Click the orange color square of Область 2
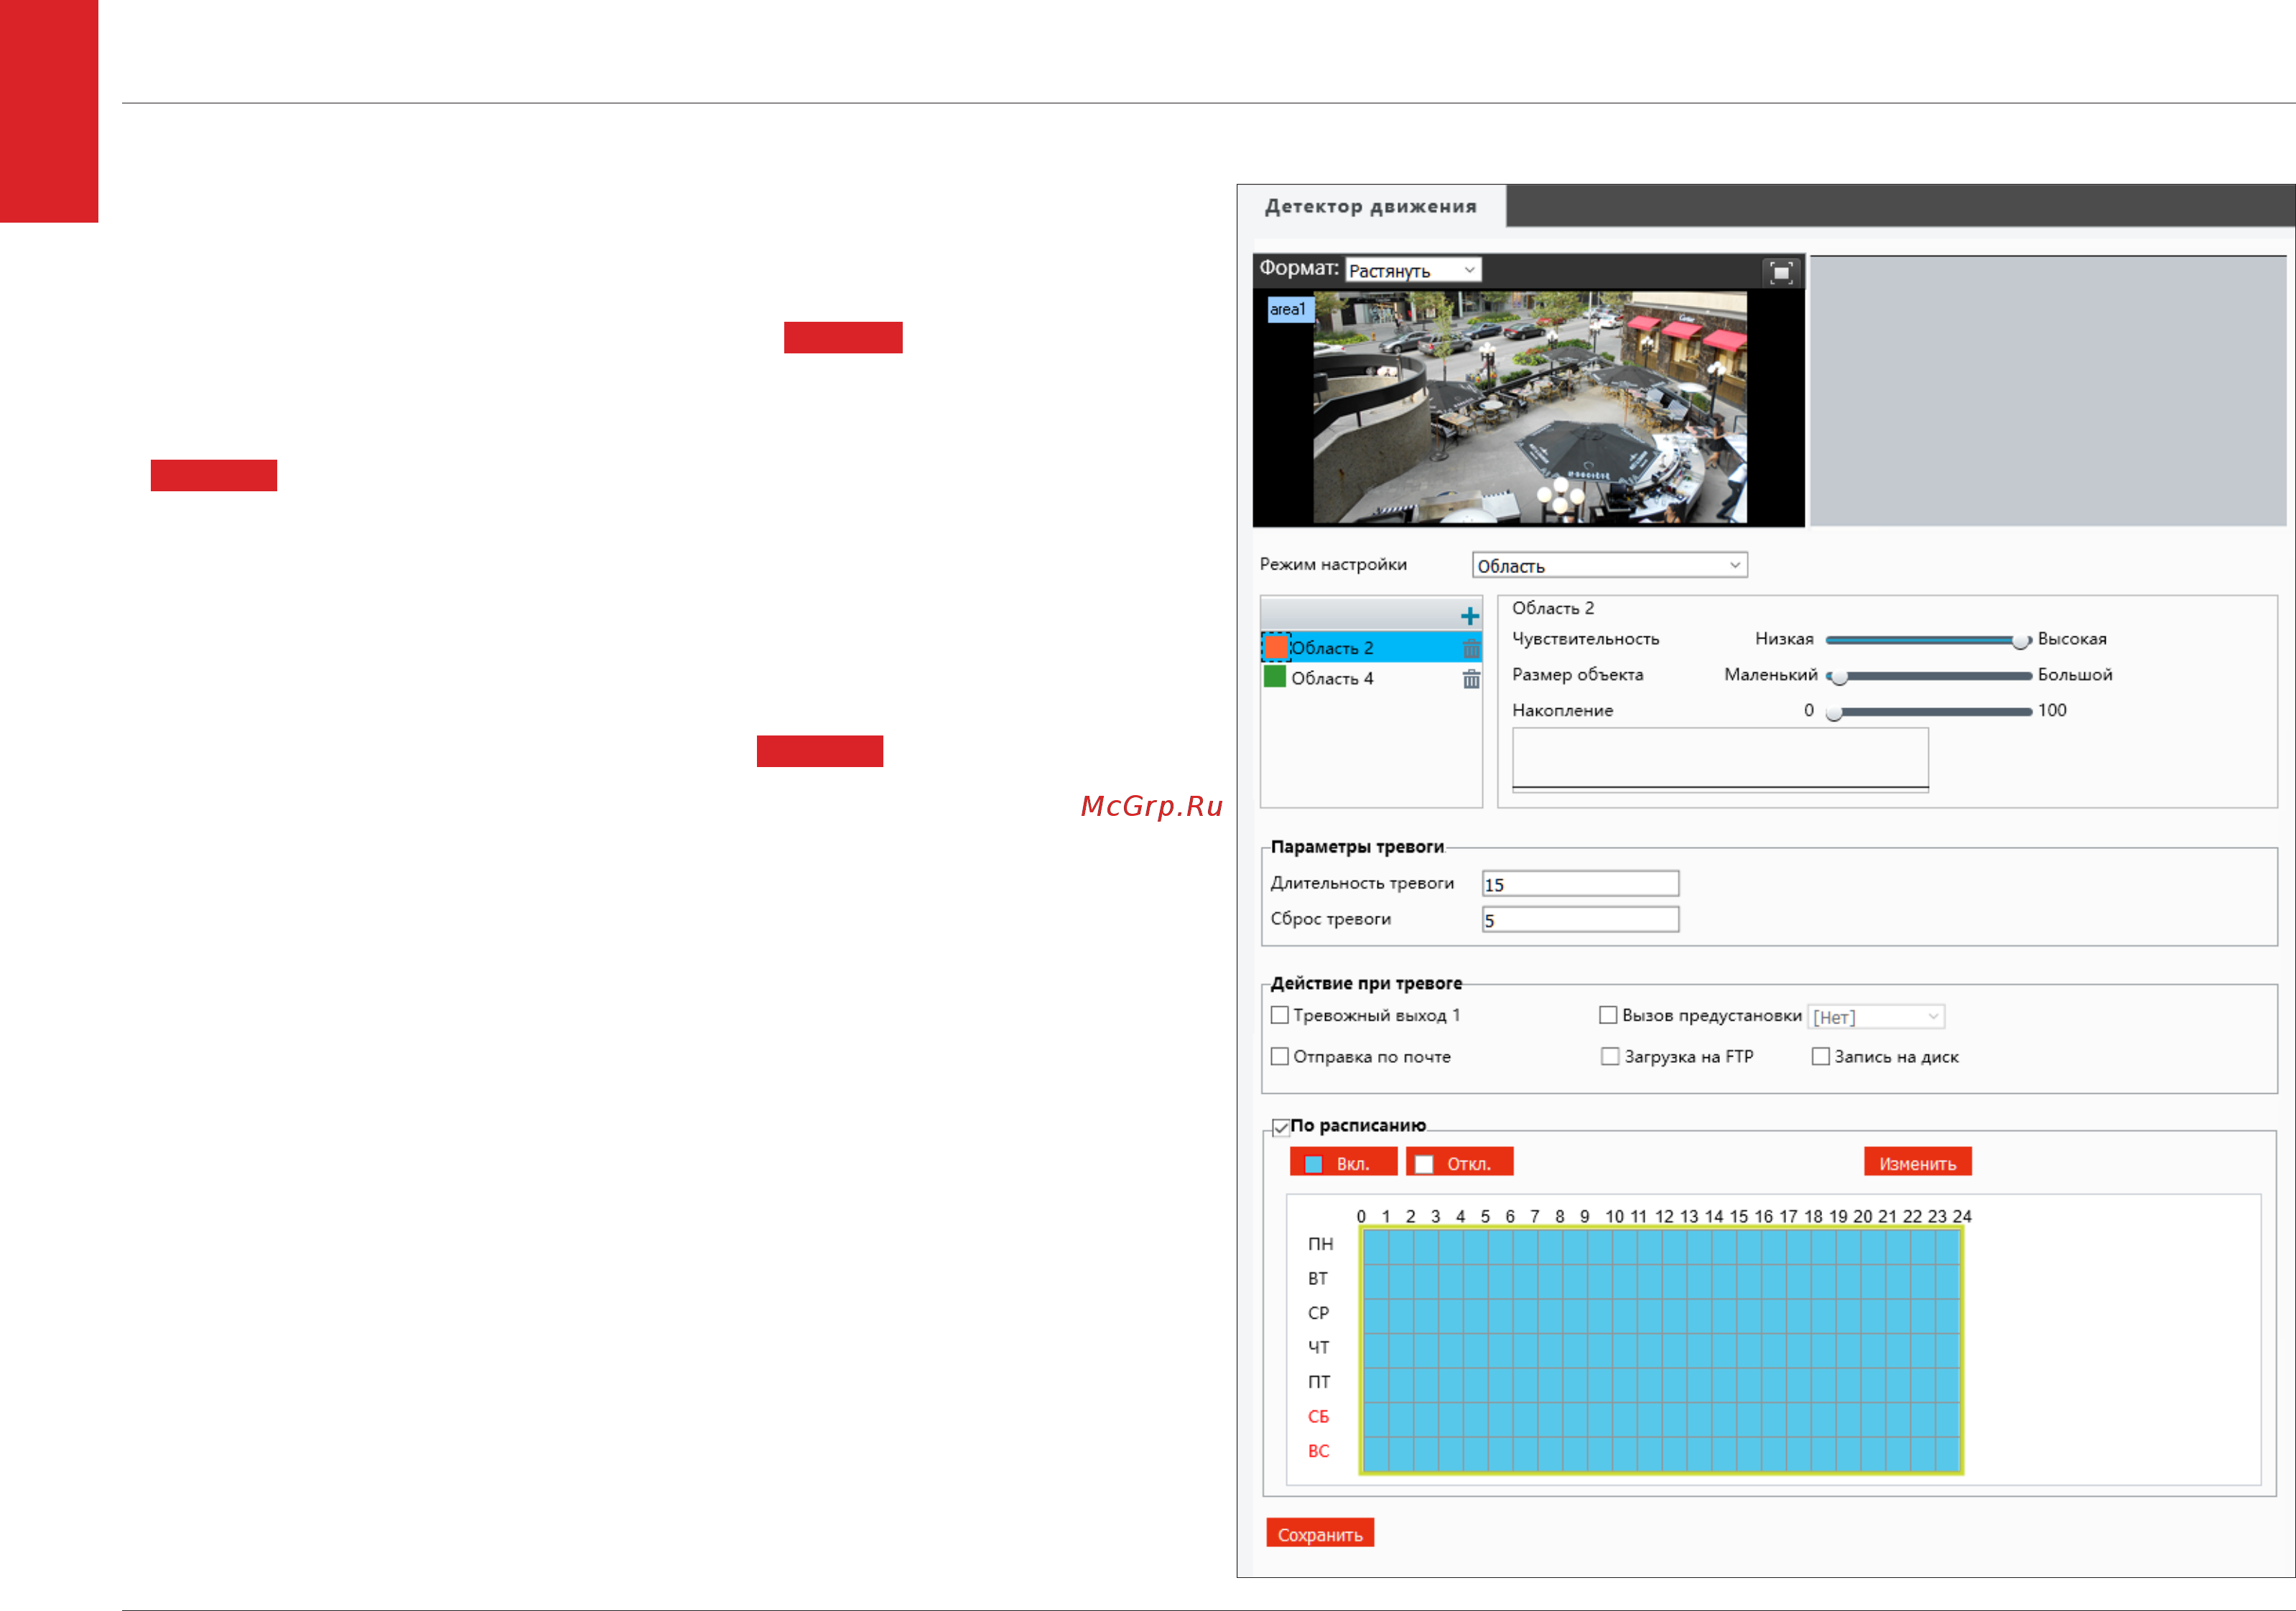The width and height of the screenshot is (2296, 1611). tap(1276, 647)
